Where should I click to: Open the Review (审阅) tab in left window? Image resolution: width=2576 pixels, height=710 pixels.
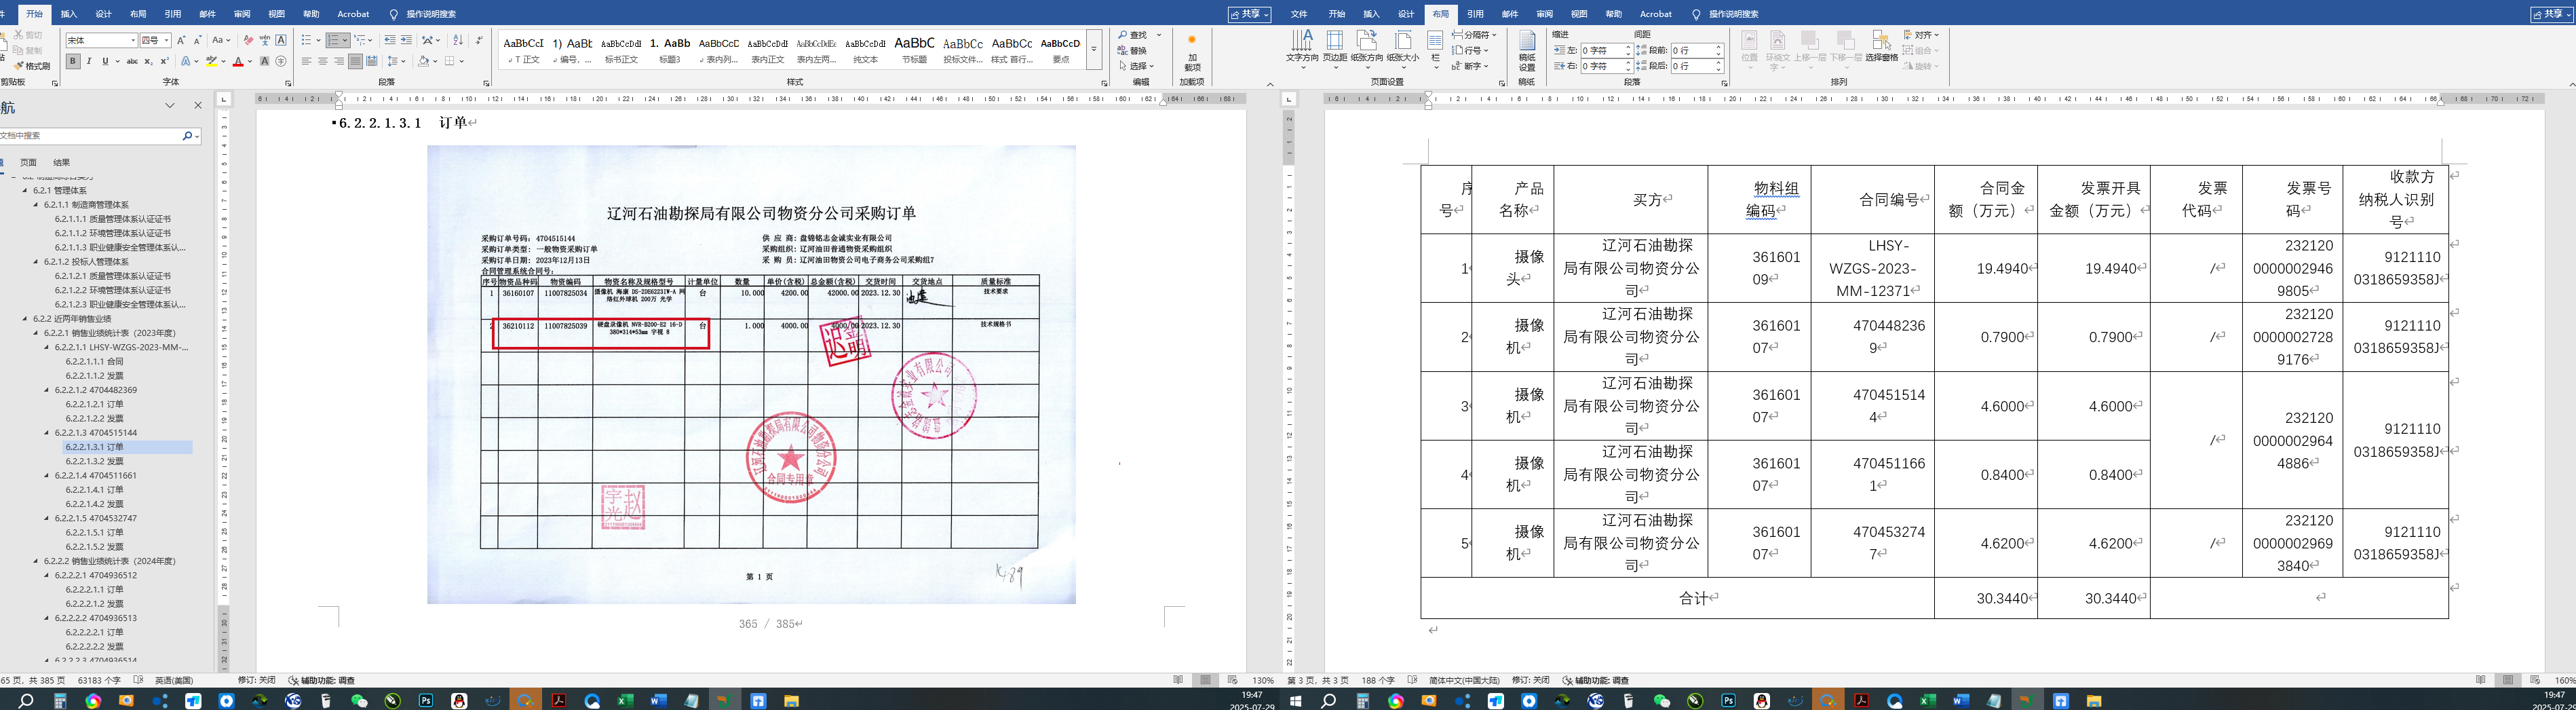coord(242,14)
